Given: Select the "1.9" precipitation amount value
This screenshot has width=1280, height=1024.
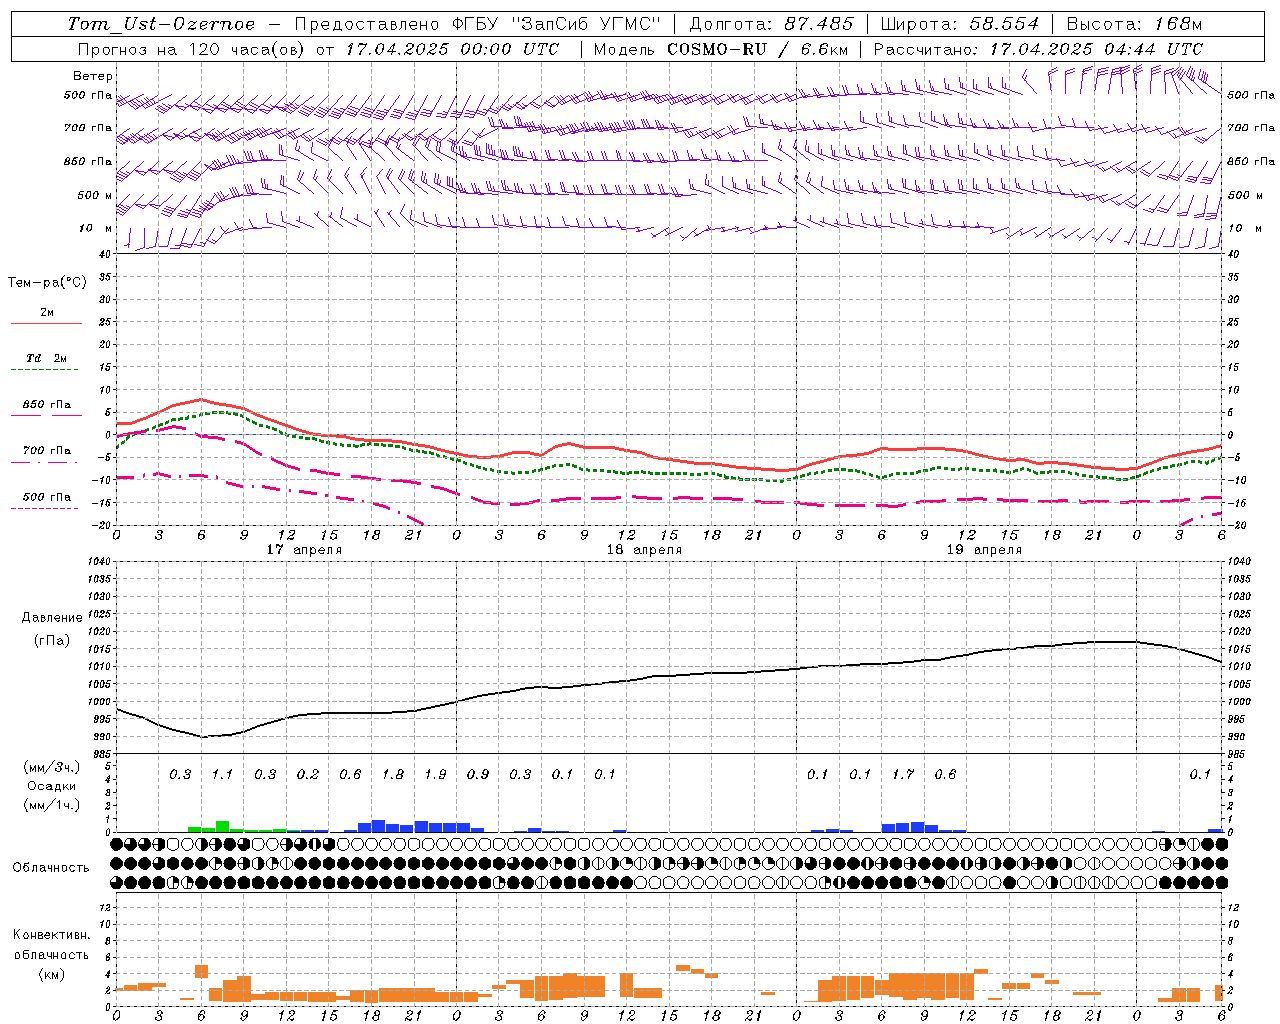Looking at the screenshot, I should point(435,774).
